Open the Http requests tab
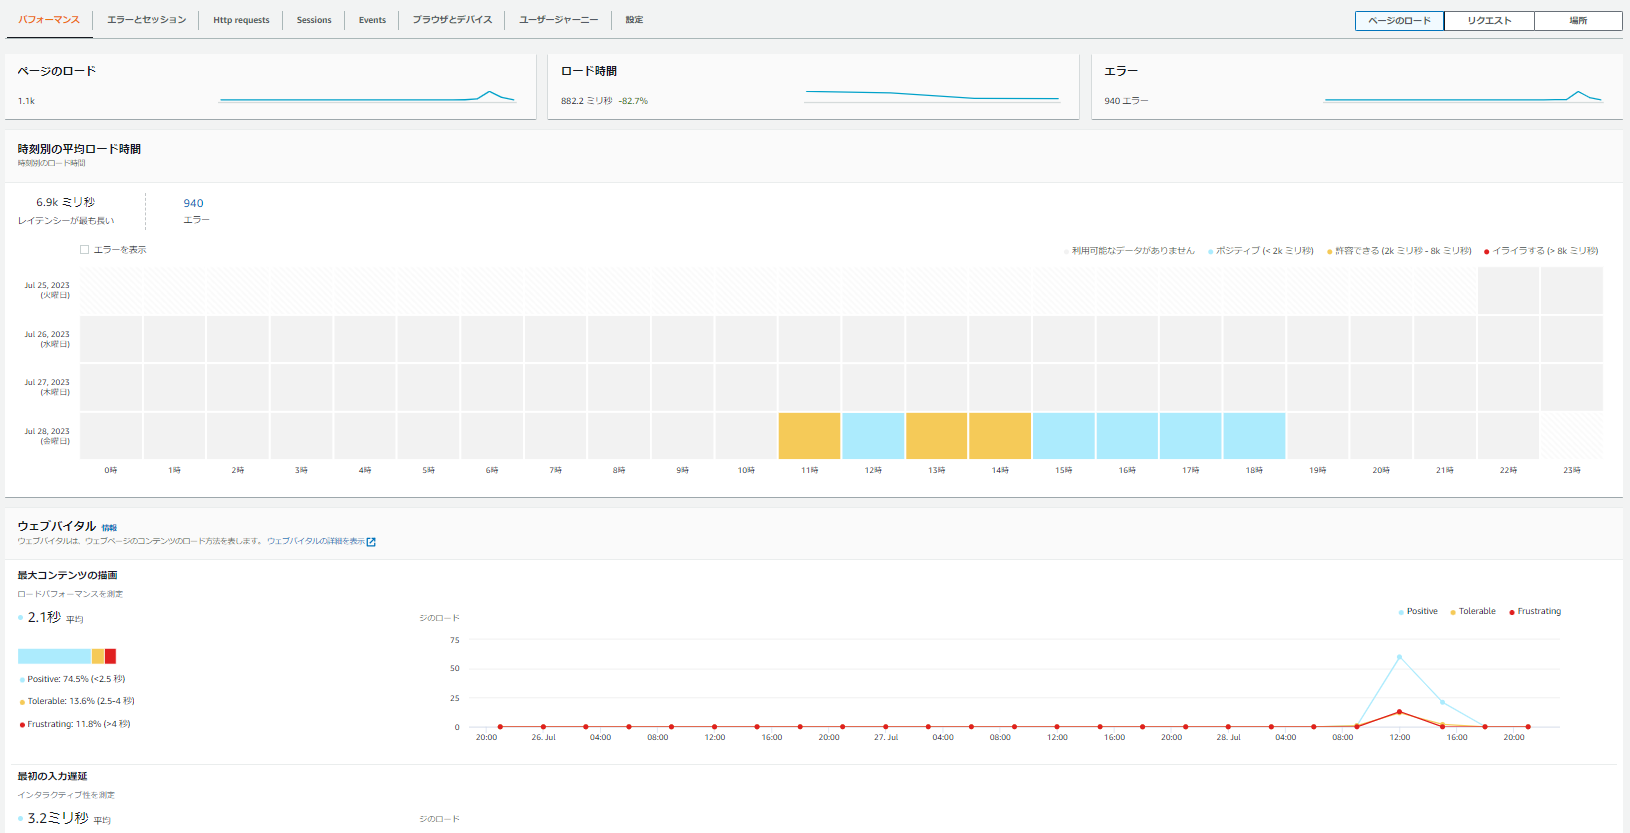The width and height of the screenshot is (1630, 833). point(241,20)
